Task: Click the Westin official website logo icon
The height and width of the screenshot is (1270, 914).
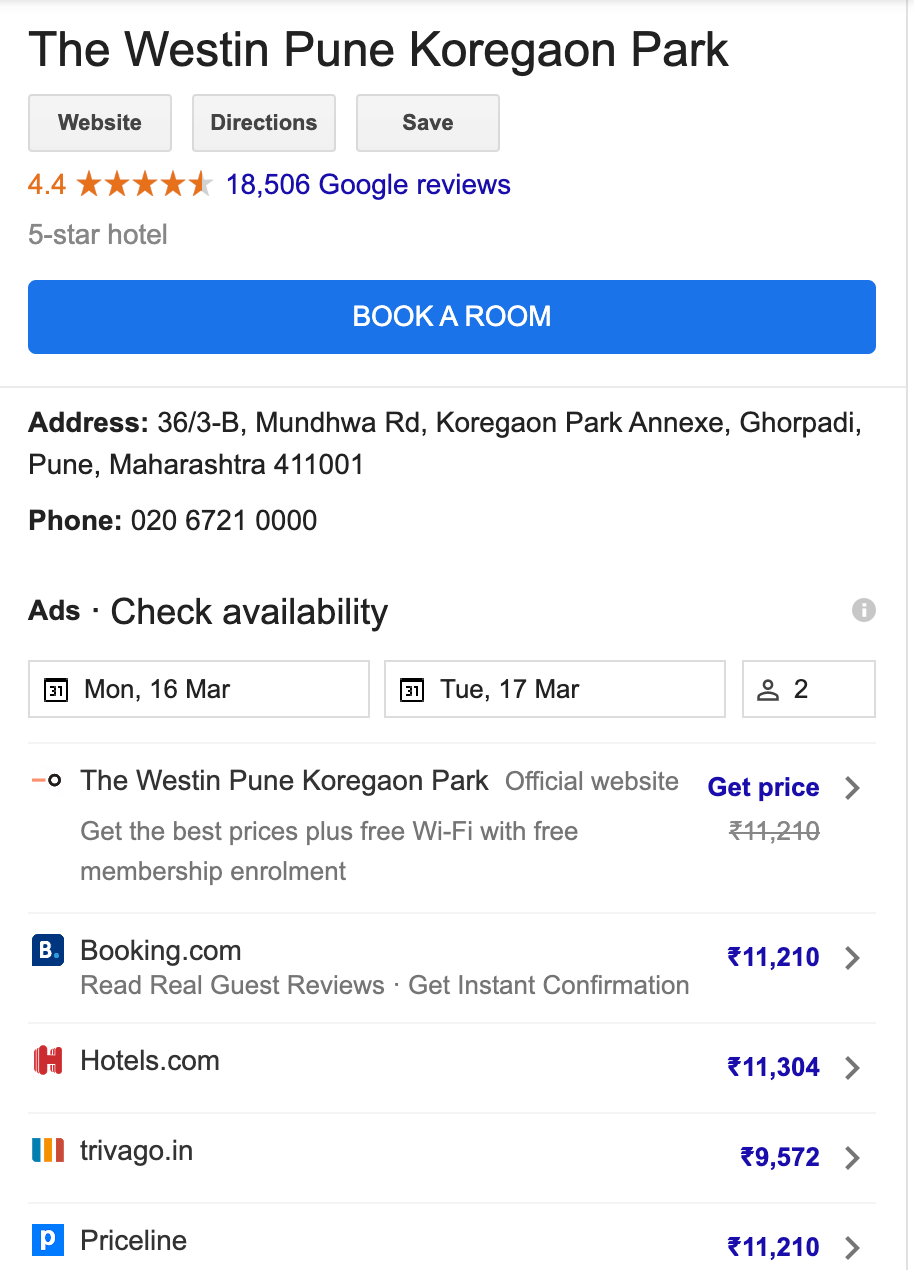Action: [47, 780]
